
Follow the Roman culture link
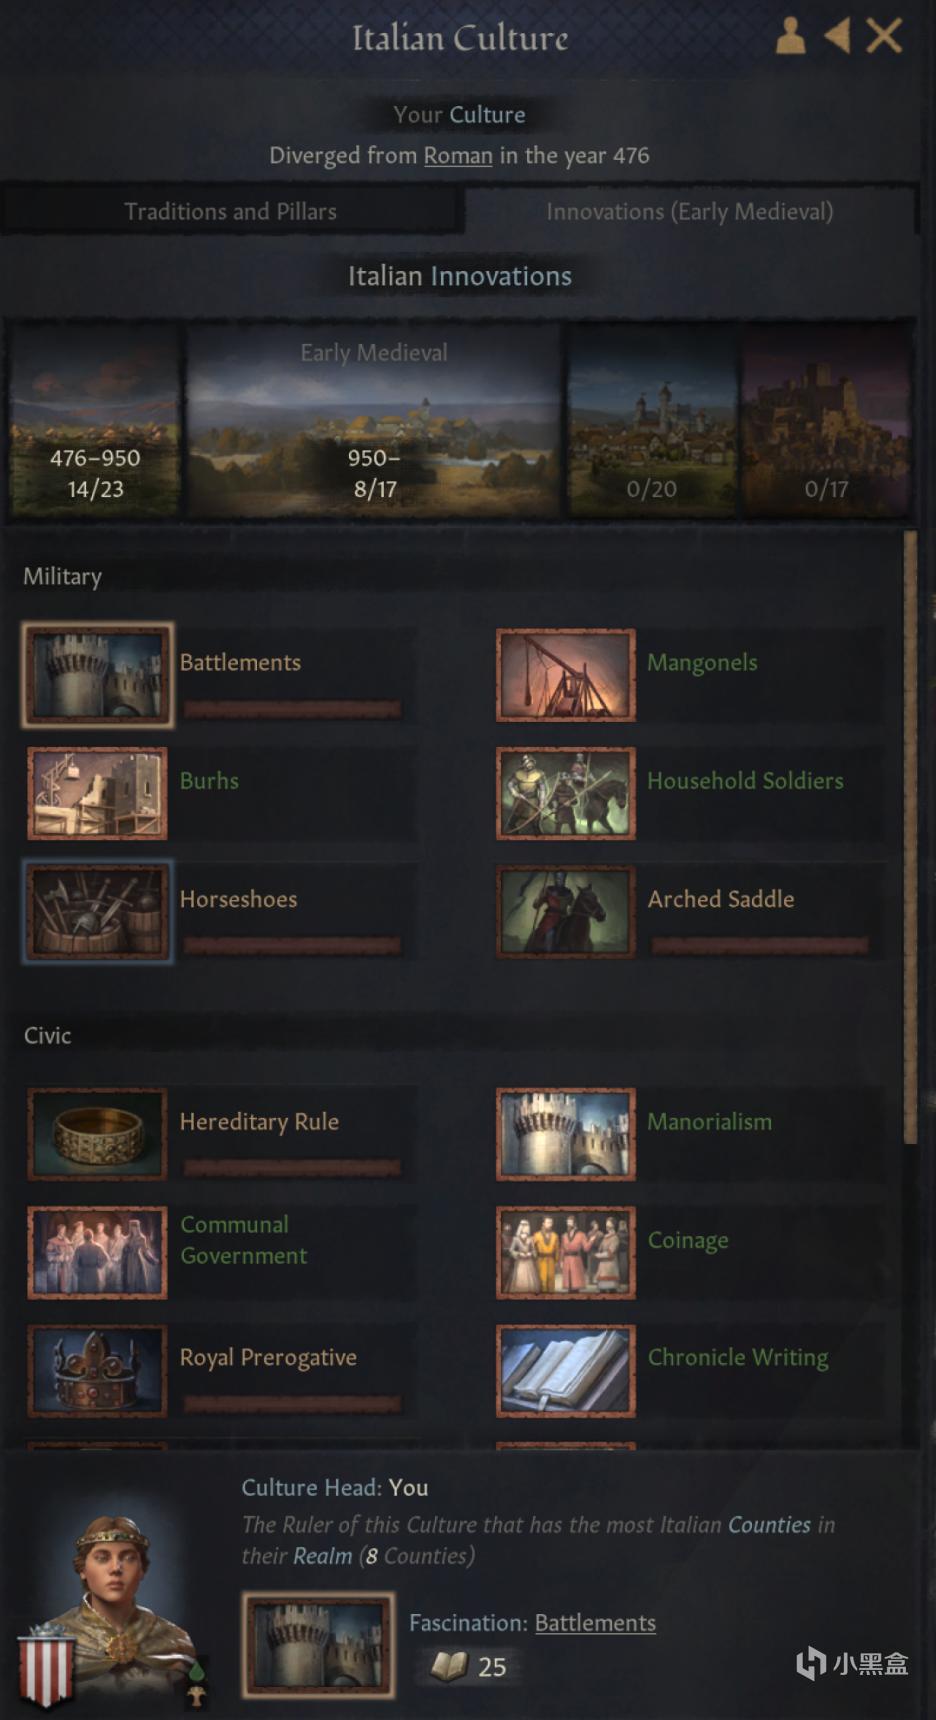click(458, 155)
